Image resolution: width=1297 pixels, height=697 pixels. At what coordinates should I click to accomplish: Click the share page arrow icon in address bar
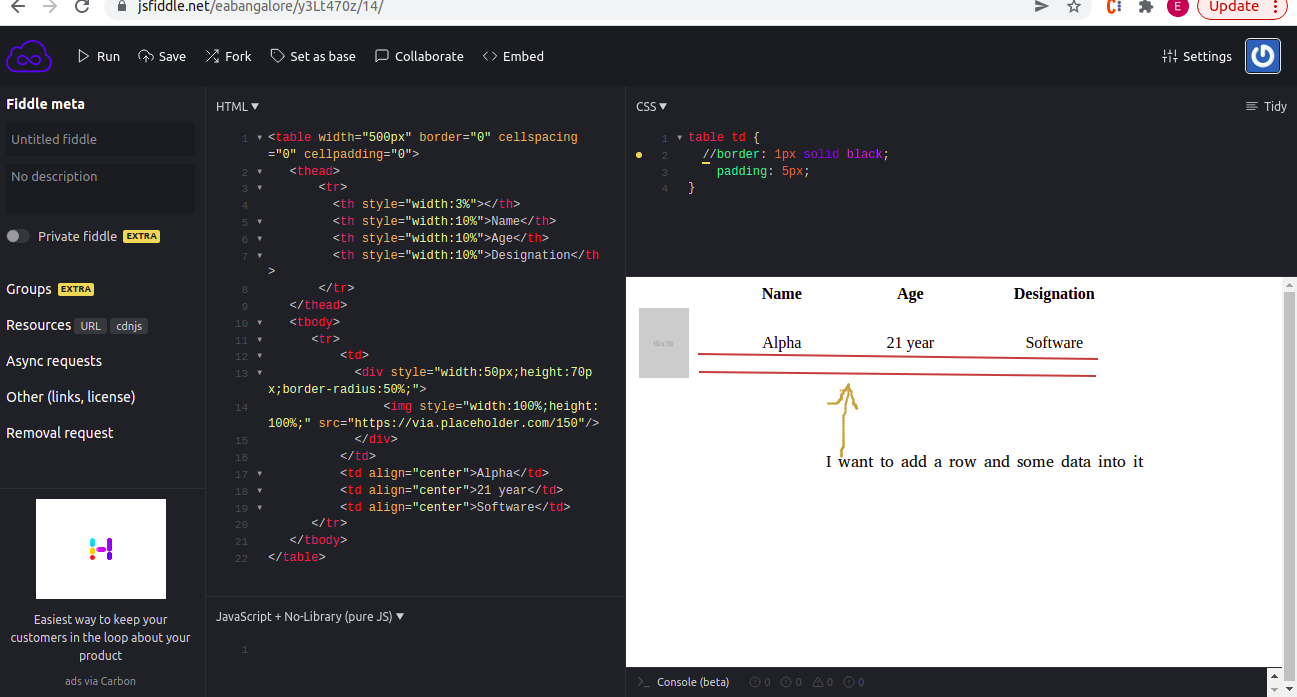tap(1041, 6)
